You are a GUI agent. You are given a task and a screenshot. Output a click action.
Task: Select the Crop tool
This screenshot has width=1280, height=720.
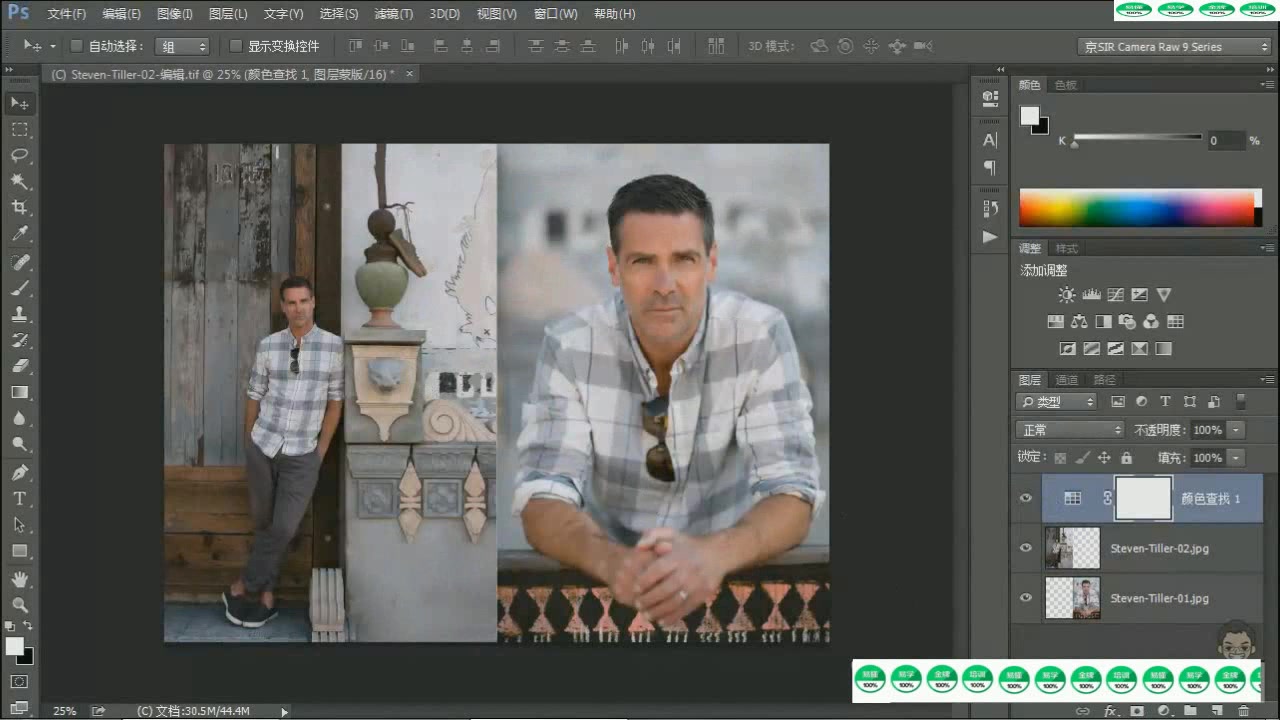[19, 208]
